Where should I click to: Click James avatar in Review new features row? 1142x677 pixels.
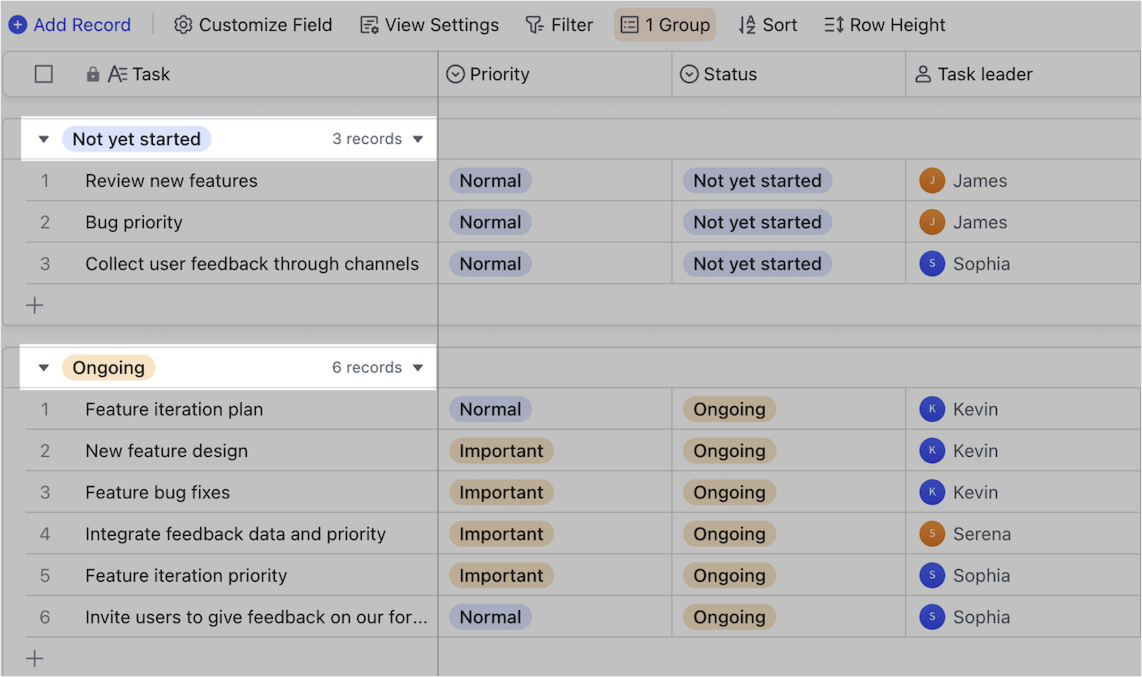tap(932, 181)
